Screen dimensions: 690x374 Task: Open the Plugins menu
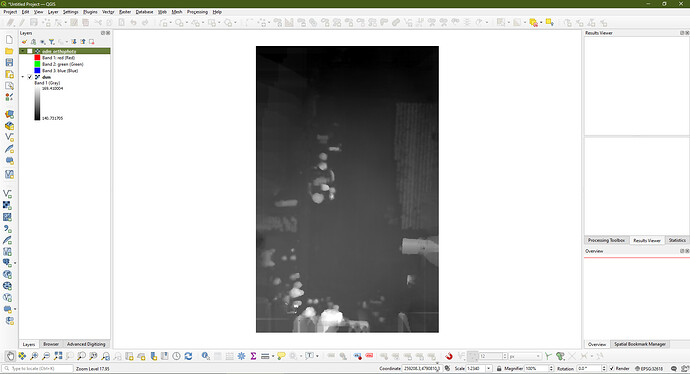[x=90, y=12]
